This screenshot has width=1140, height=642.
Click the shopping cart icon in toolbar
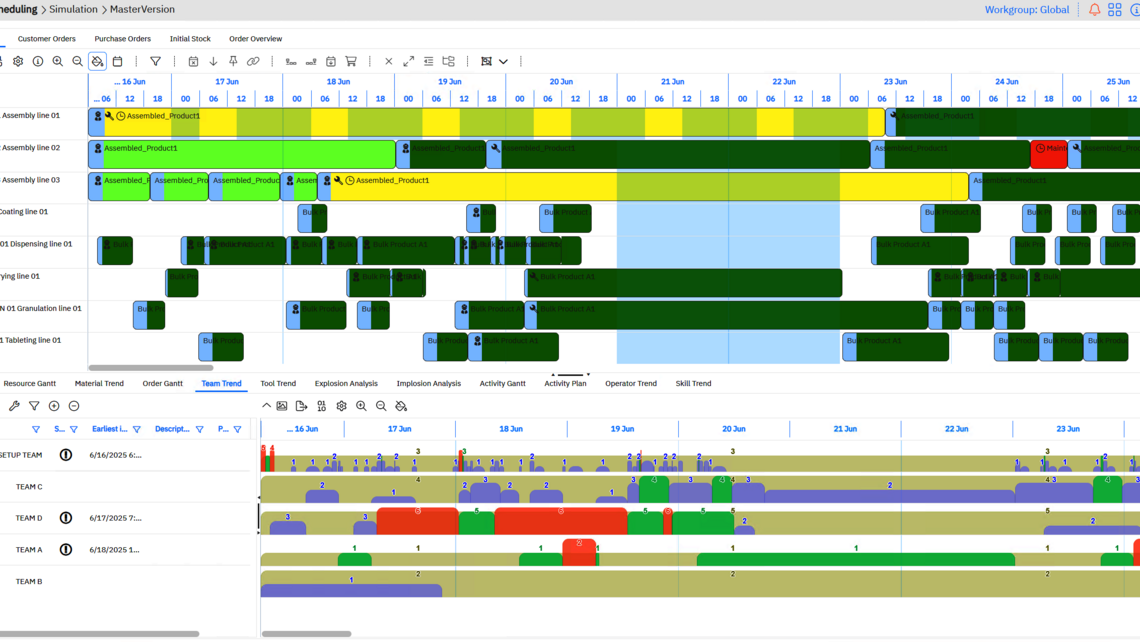tap(351, 62)
